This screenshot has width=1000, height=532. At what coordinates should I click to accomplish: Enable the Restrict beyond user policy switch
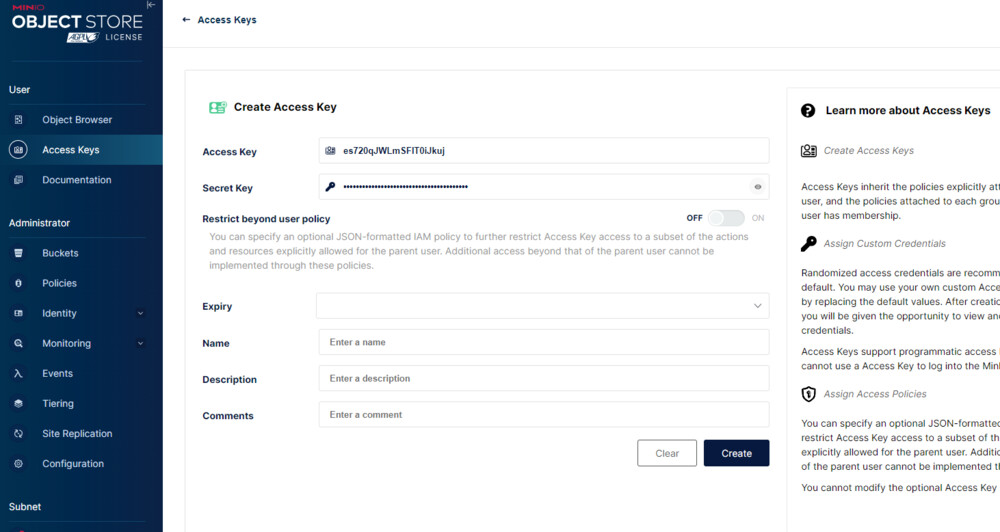(727, 218)
